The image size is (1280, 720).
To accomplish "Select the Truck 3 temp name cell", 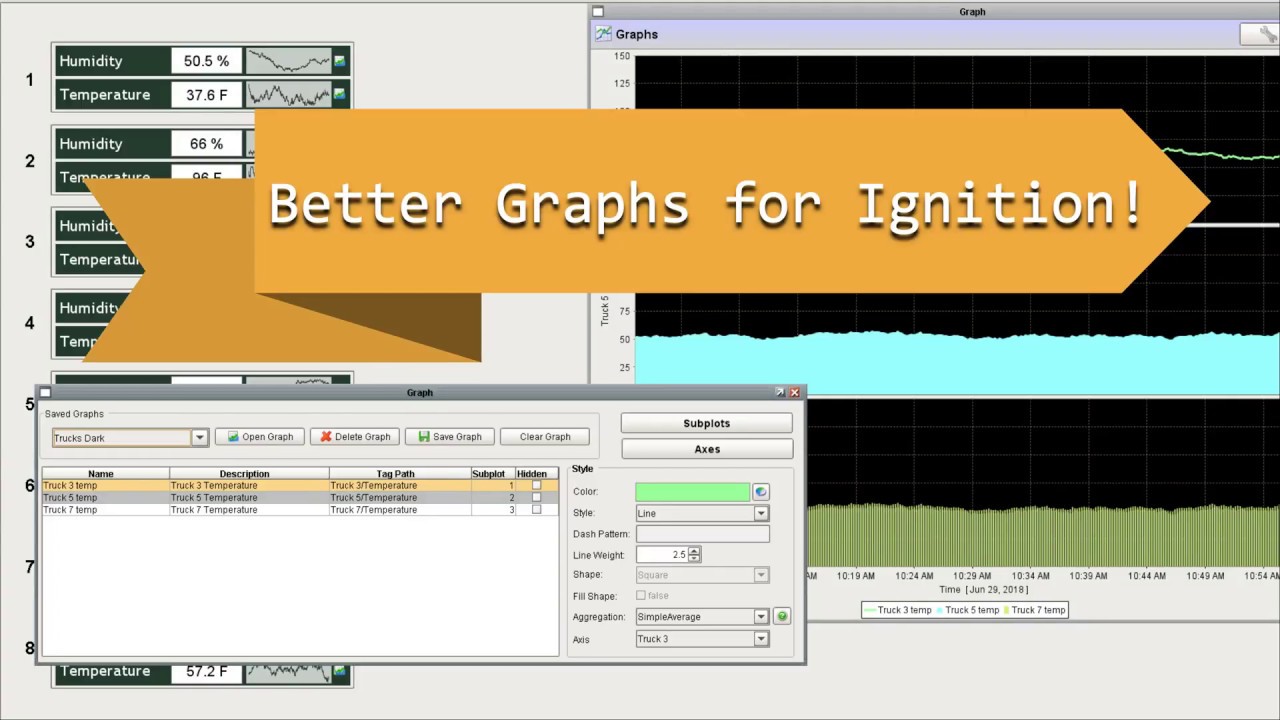I will click(x=105, y=485).
